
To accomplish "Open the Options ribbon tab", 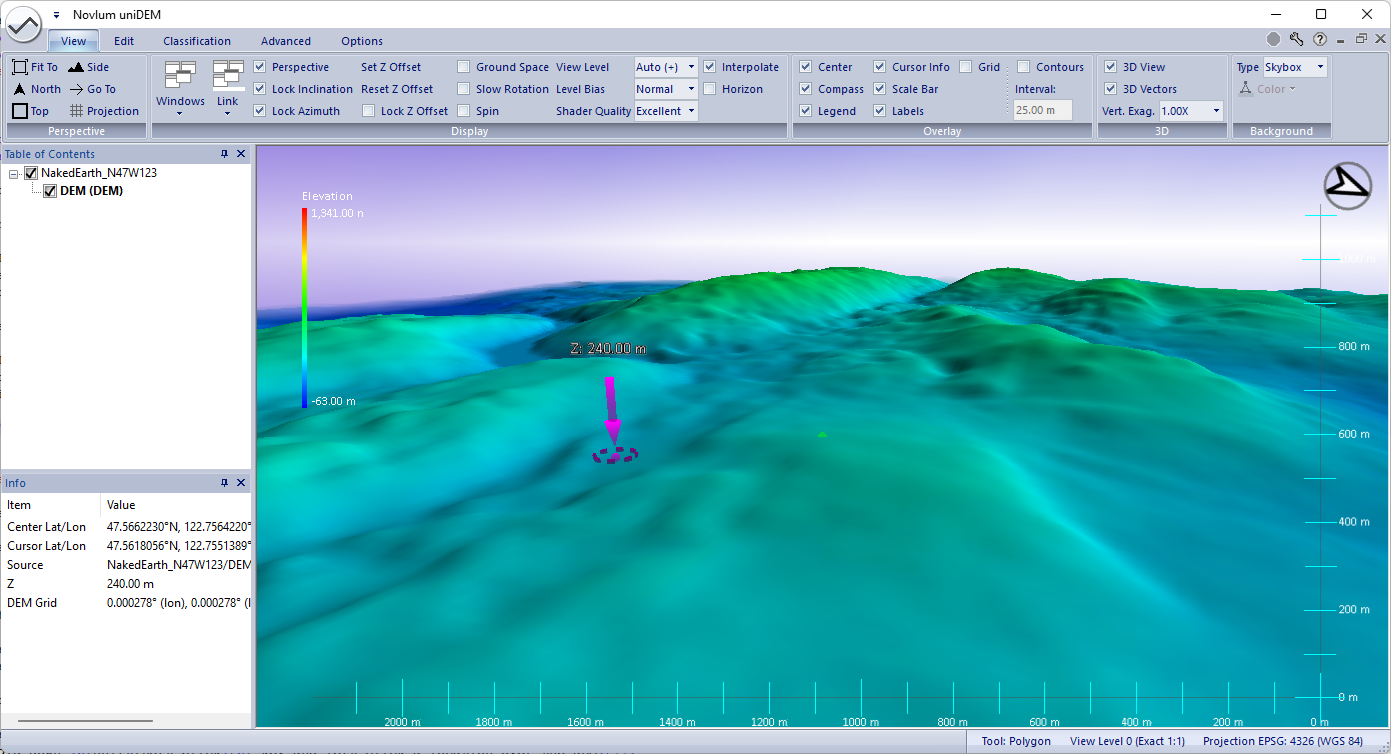I will pos(362,41).
